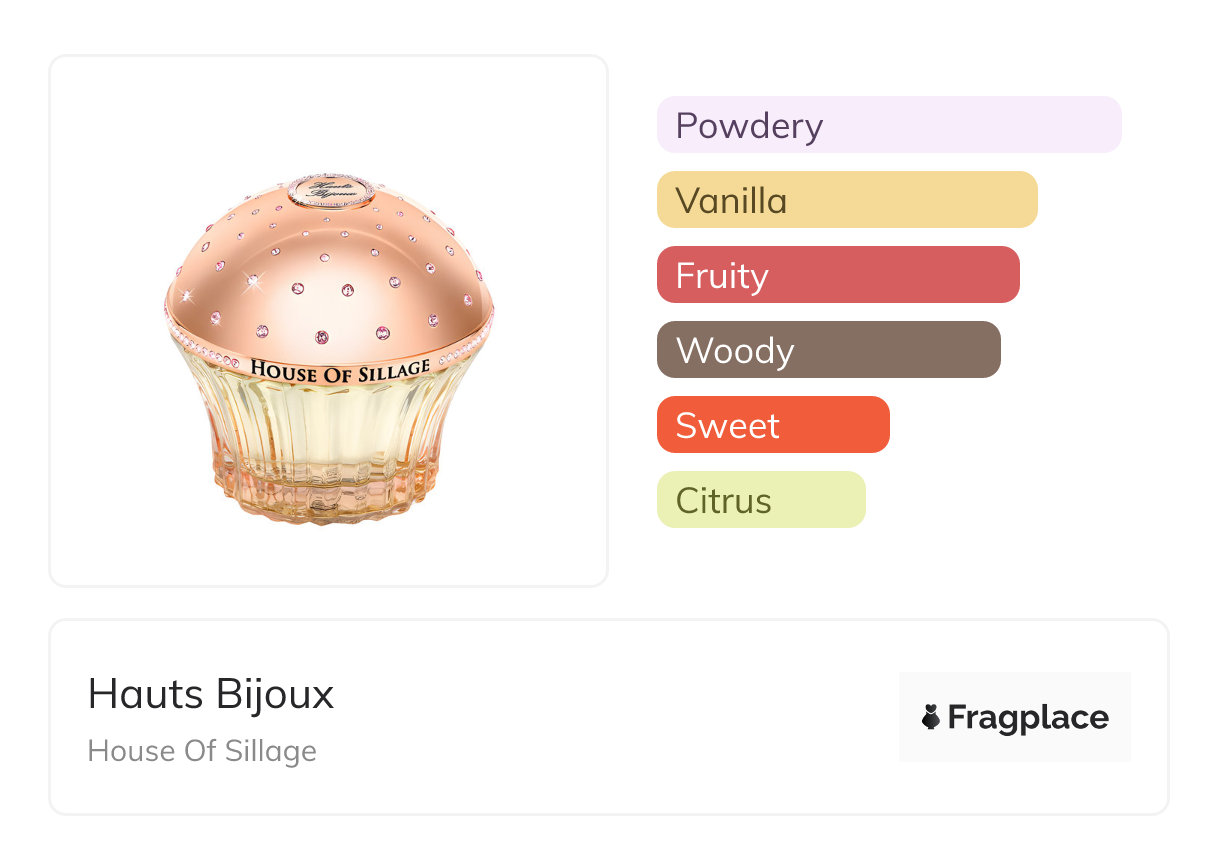The width and height of the screenshot is (1218, 864).
Task: Select the green Citrus accord bar
Action: coord(760,500)
